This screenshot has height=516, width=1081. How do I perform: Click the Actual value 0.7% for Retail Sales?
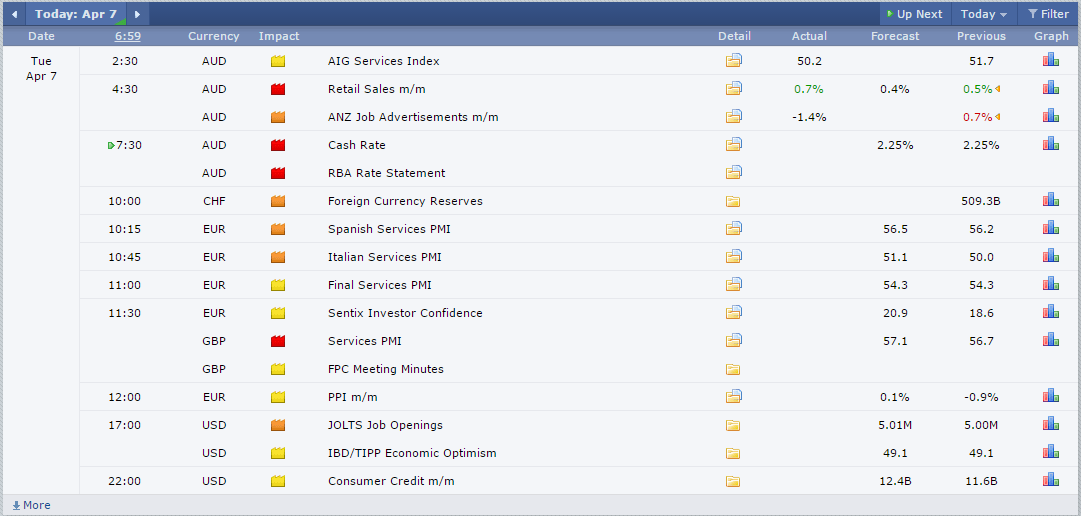809,89
